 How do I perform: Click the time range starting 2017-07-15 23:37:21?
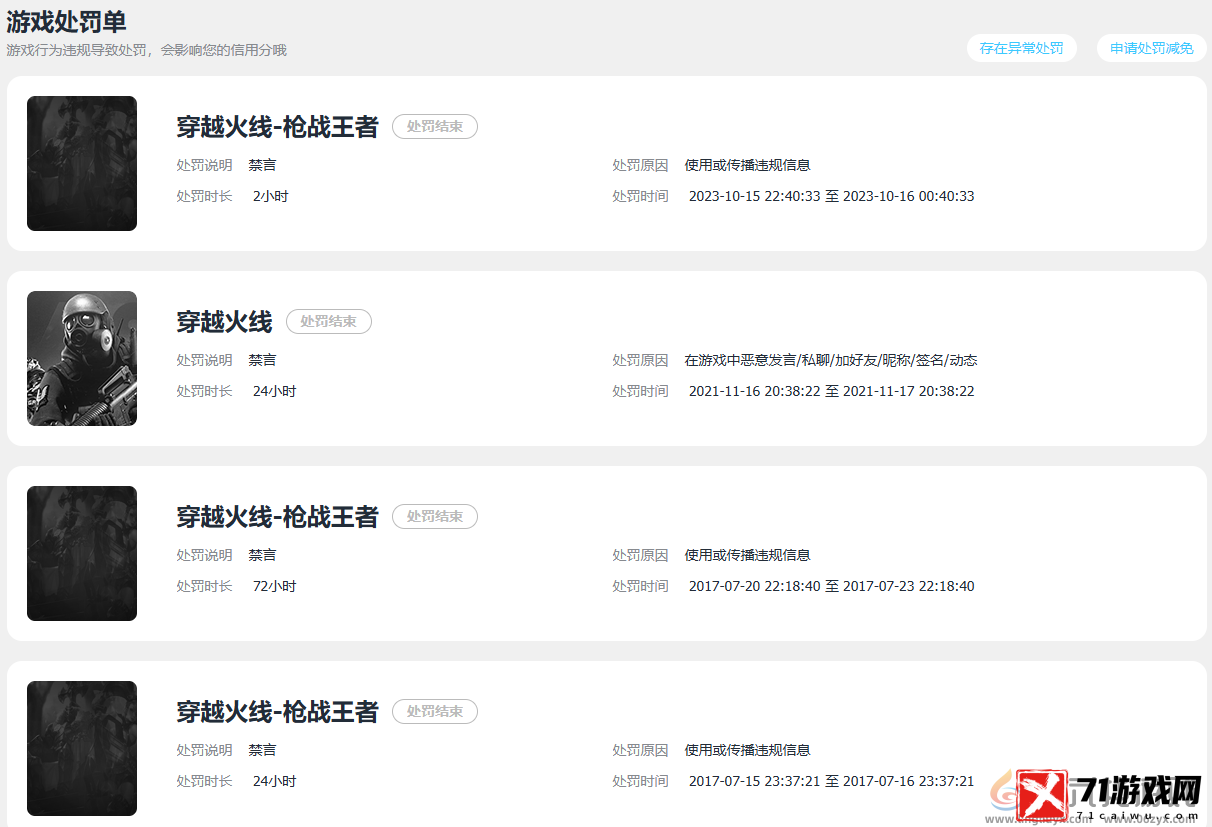point(832,782)
